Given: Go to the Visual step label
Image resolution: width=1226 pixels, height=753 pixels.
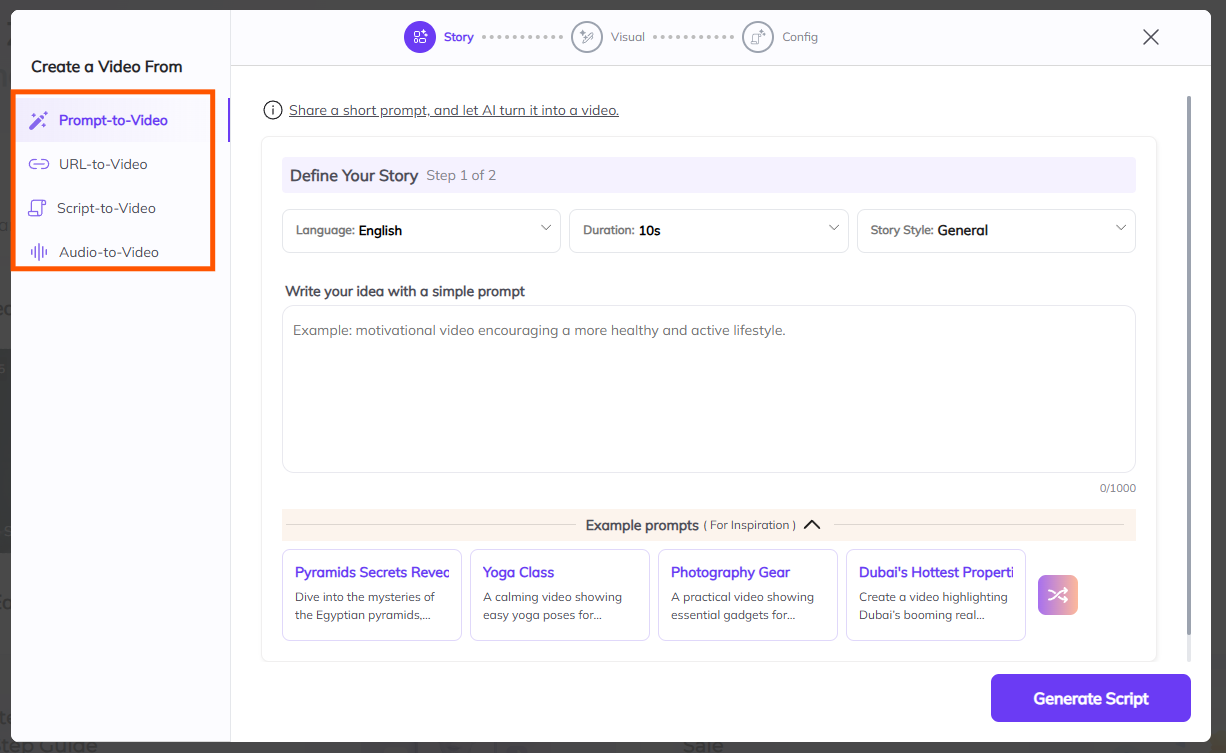Looking at the screenshot, I should tap(628, 37).
